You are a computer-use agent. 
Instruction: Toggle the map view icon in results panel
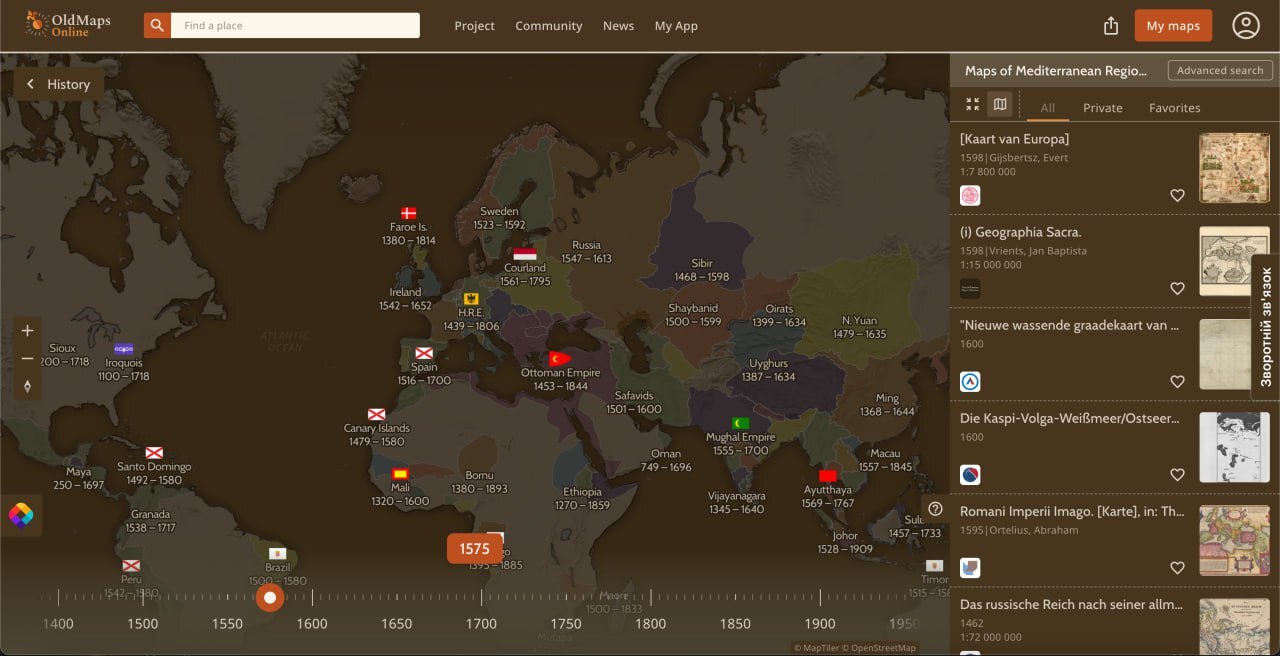[x=999, y=104]
